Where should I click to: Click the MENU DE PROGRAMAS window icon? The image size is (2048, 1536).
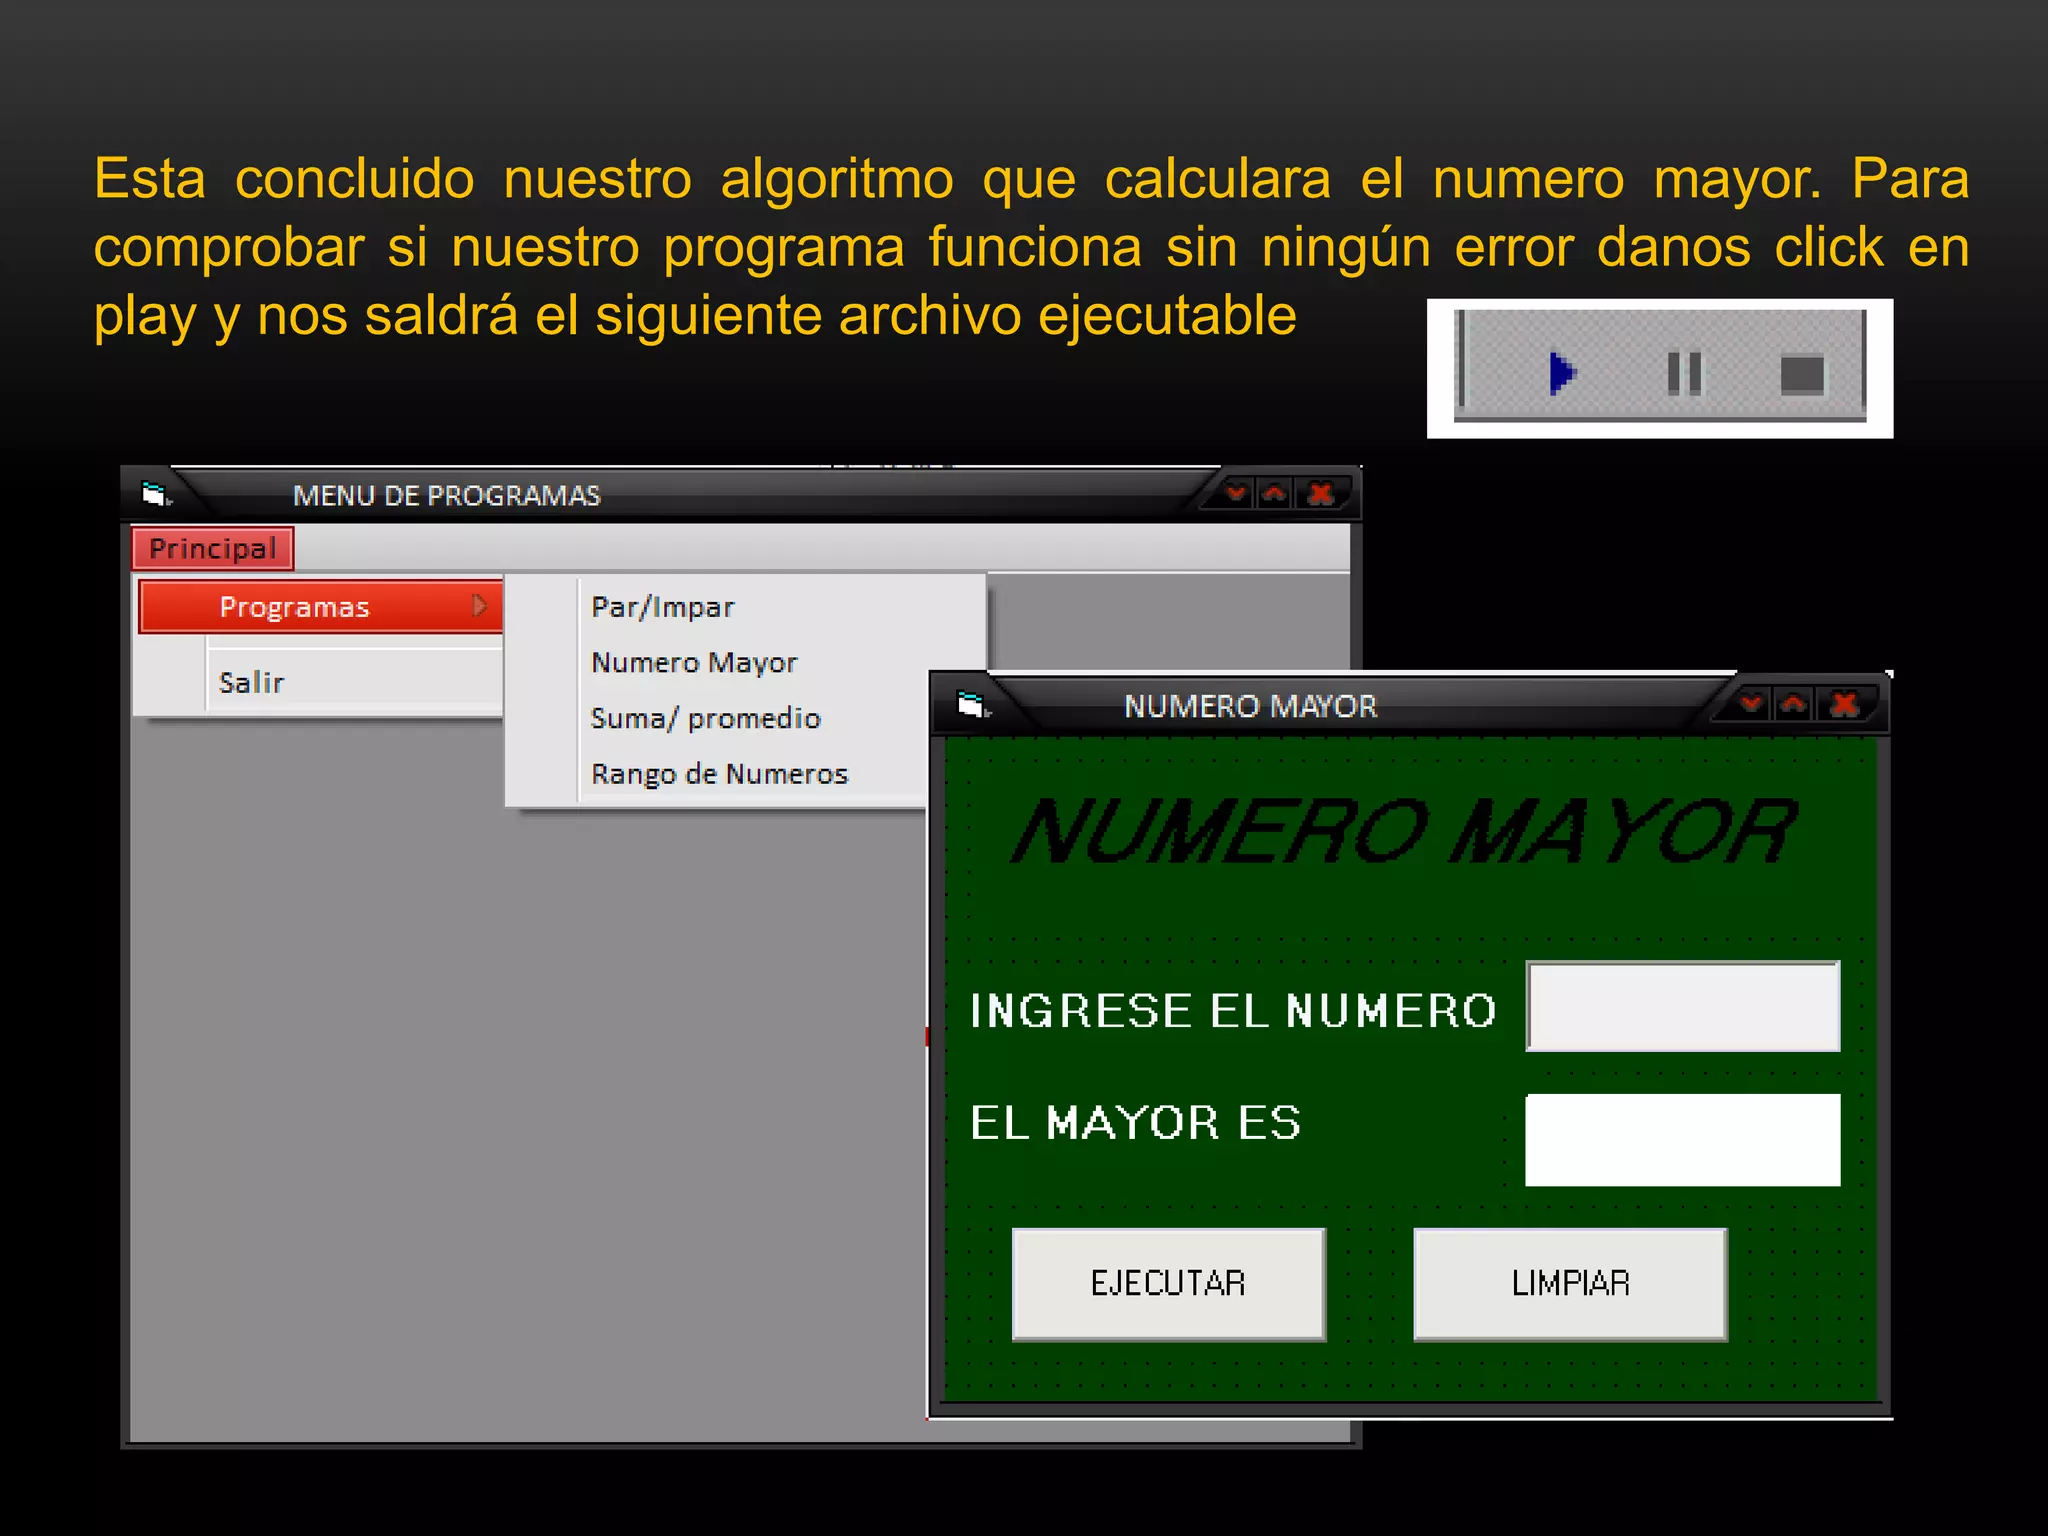[155, 494]
